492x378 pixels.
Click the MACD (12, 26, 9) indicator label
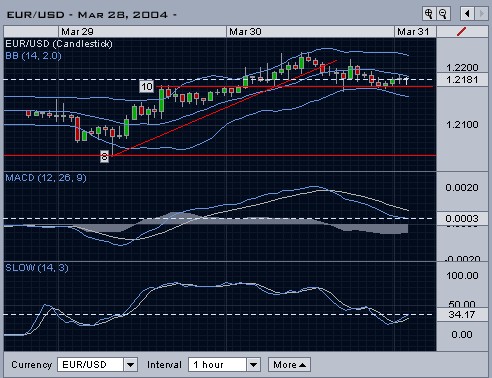[x=46, y=178]
